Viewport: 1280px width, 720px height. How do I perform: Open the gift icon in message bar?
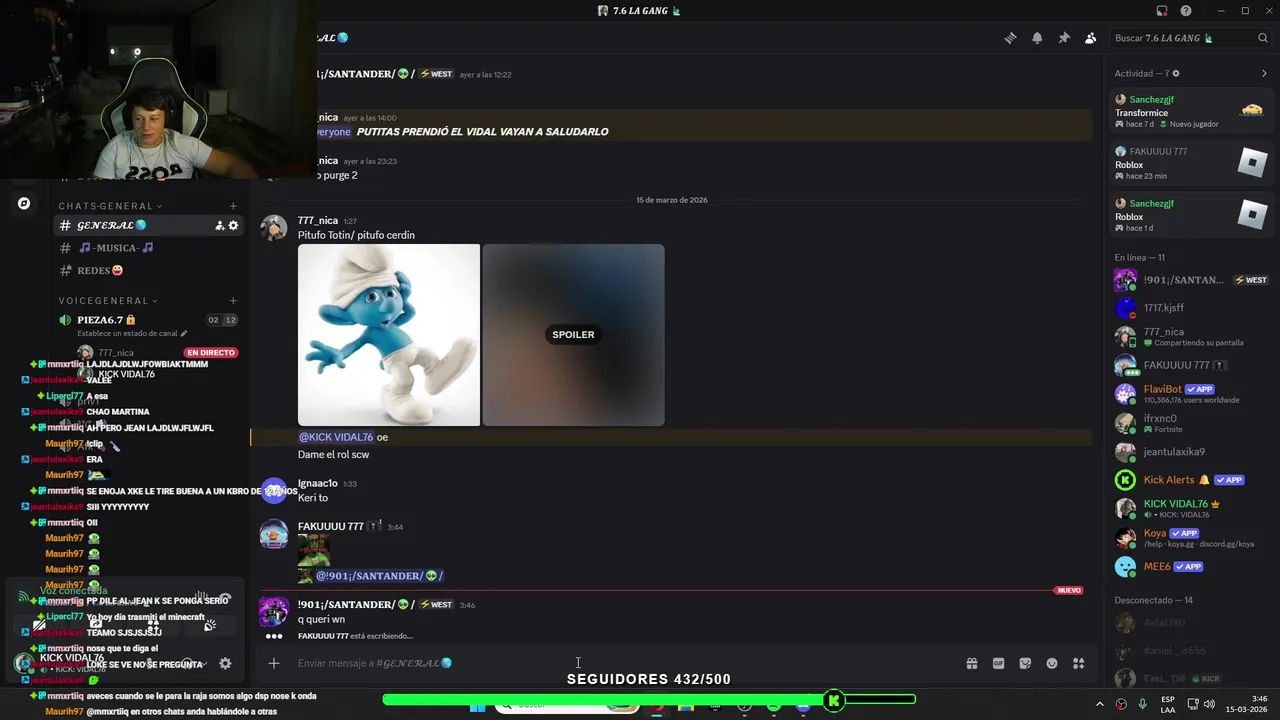pyautogui.click(x=971, y=663)
